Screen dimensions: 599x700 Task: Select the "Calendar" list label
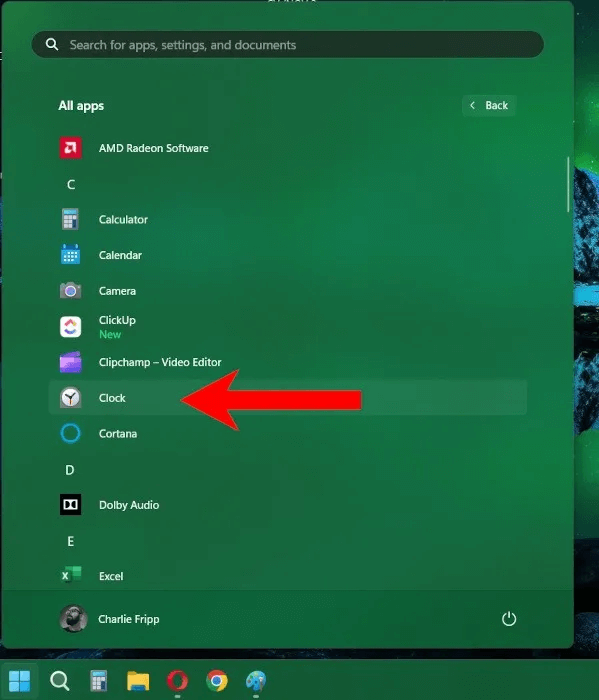(x=120, y=255)
